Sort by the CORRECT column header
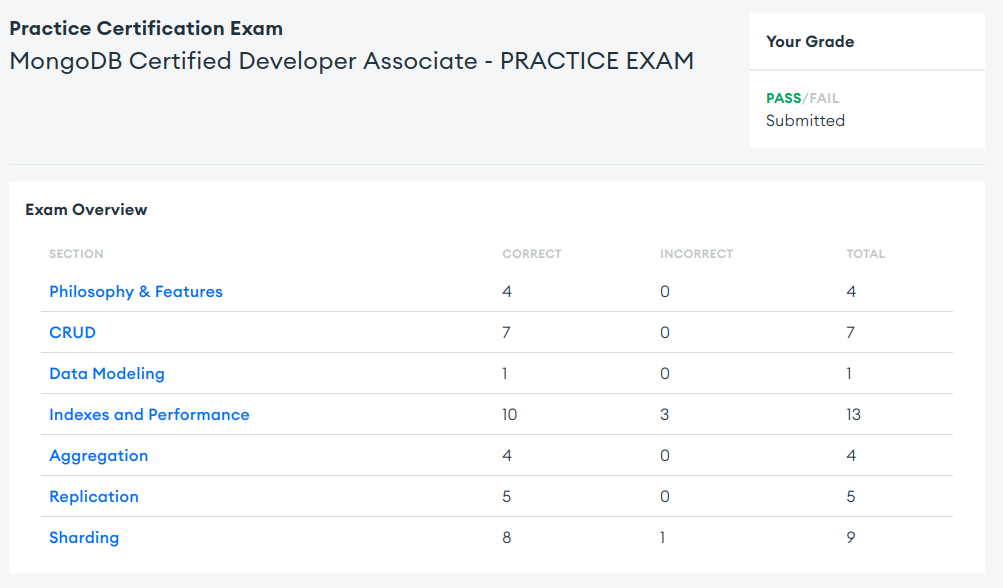 click(531, 254)
